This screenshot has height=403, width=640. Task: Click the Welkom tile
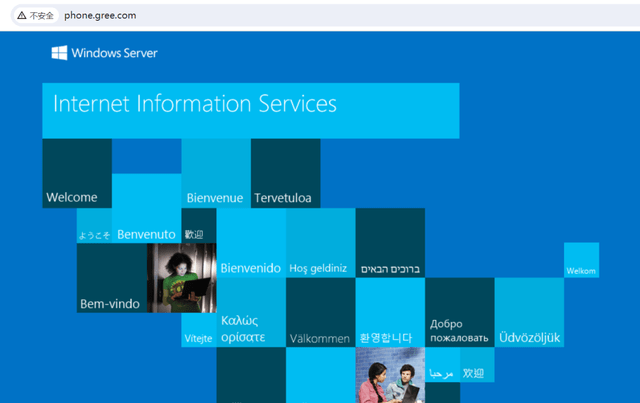pos(582,260)
